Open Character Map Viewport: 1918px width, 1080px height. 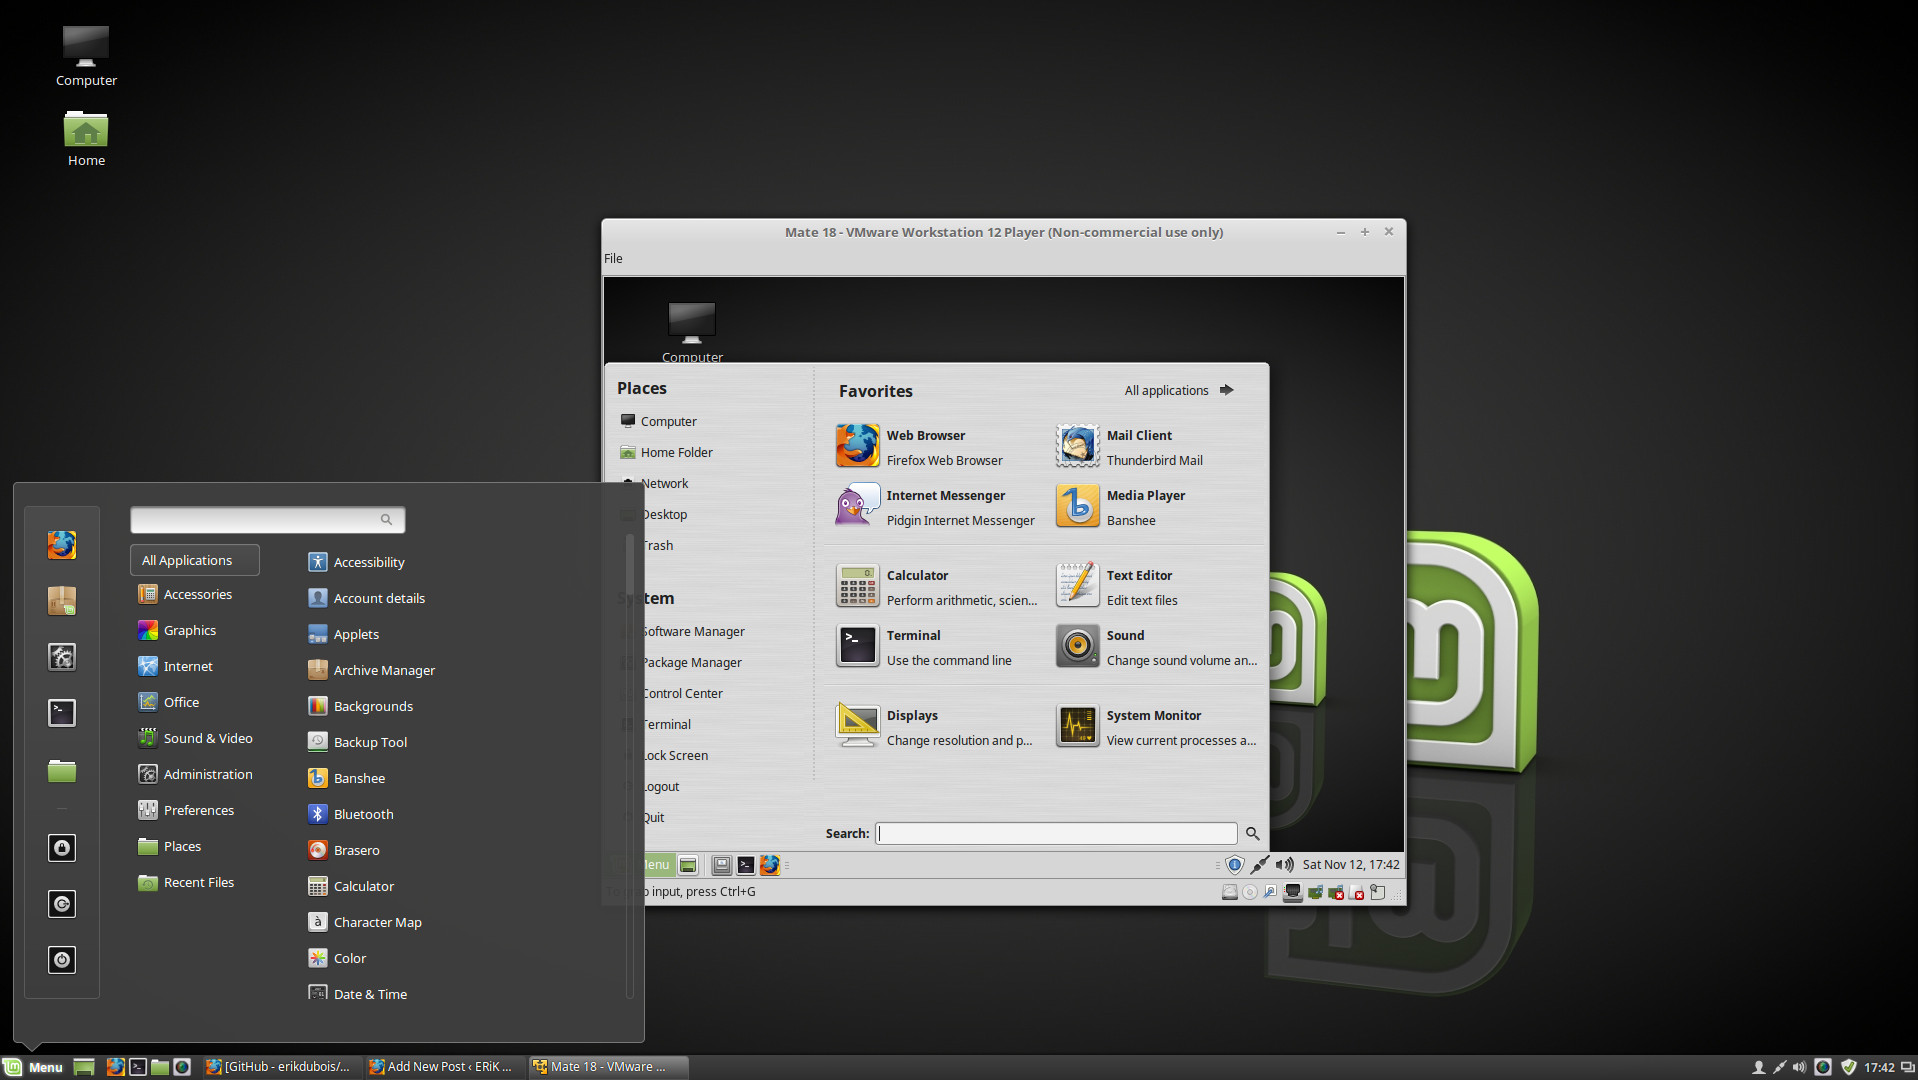pos(364,922)
